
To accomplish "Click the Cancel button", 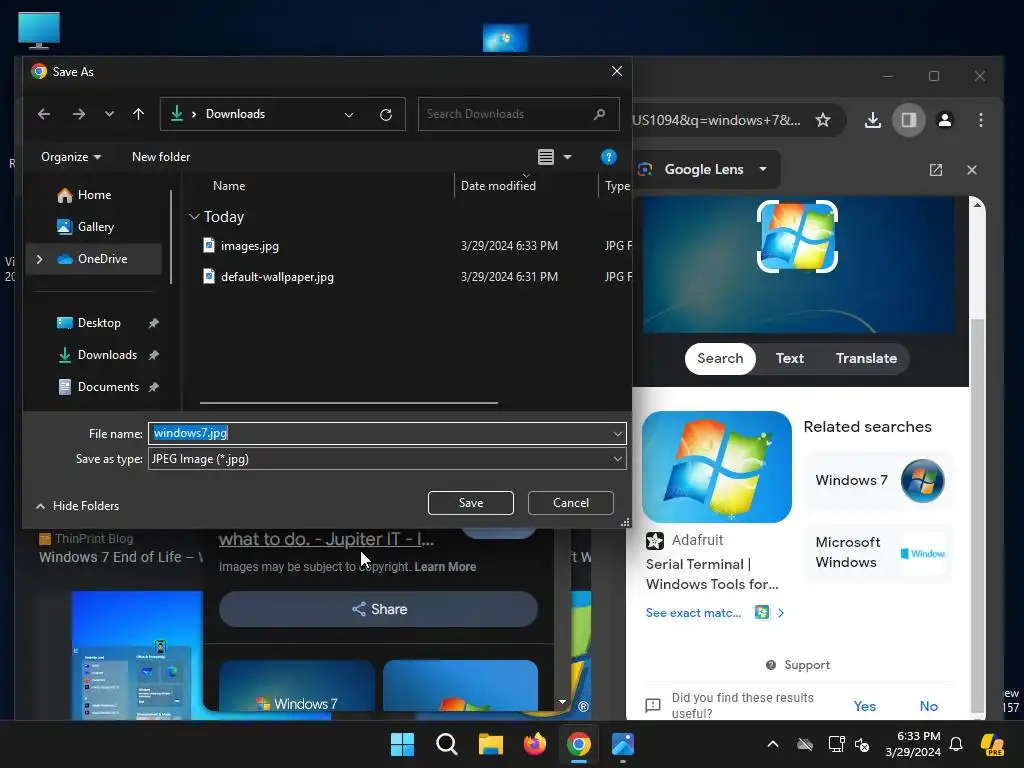I will coord(571,503).
